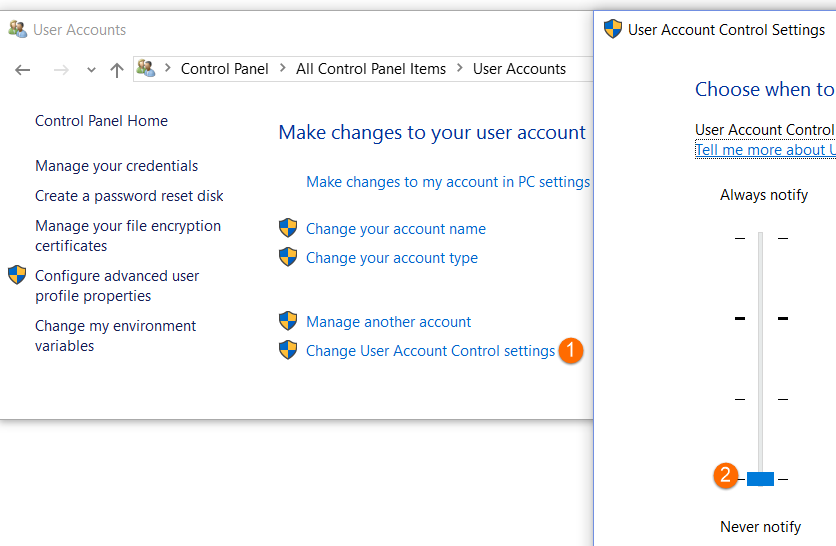Open Tell me more about UAC link
This screenshot has height=546, width=836.
click(x=765, y=150)
